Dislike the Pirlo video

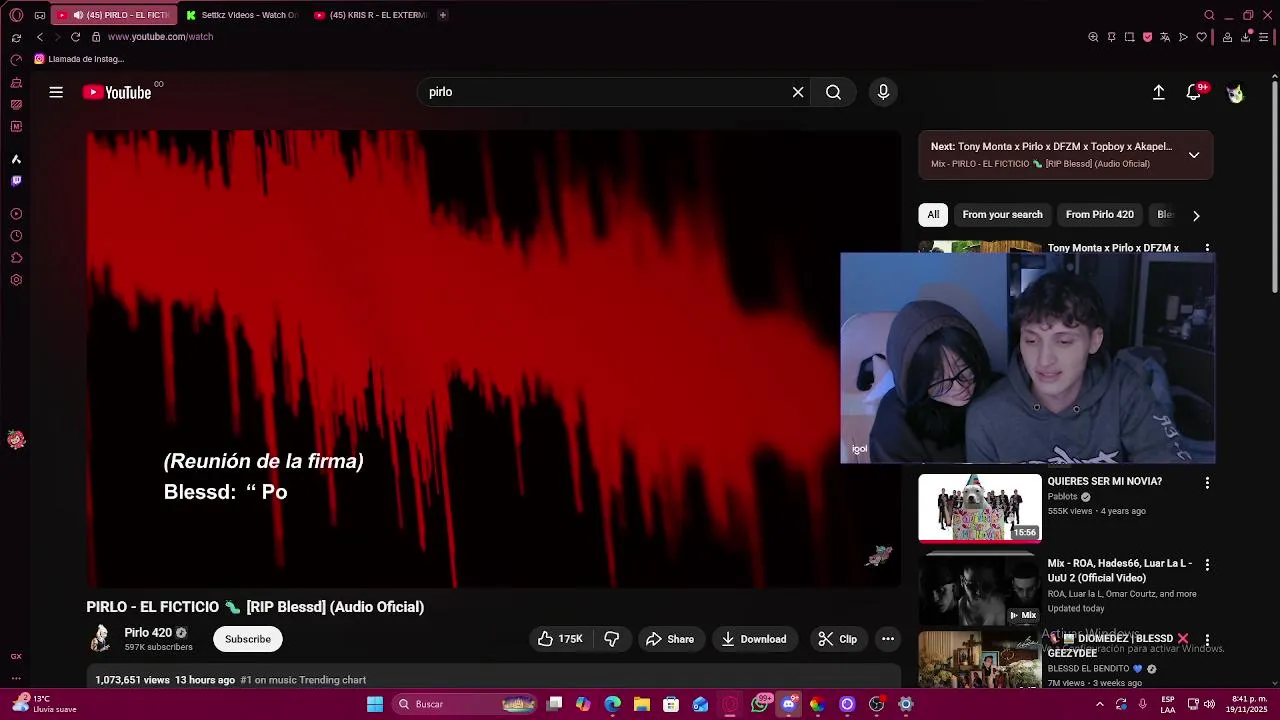[612, 639]
